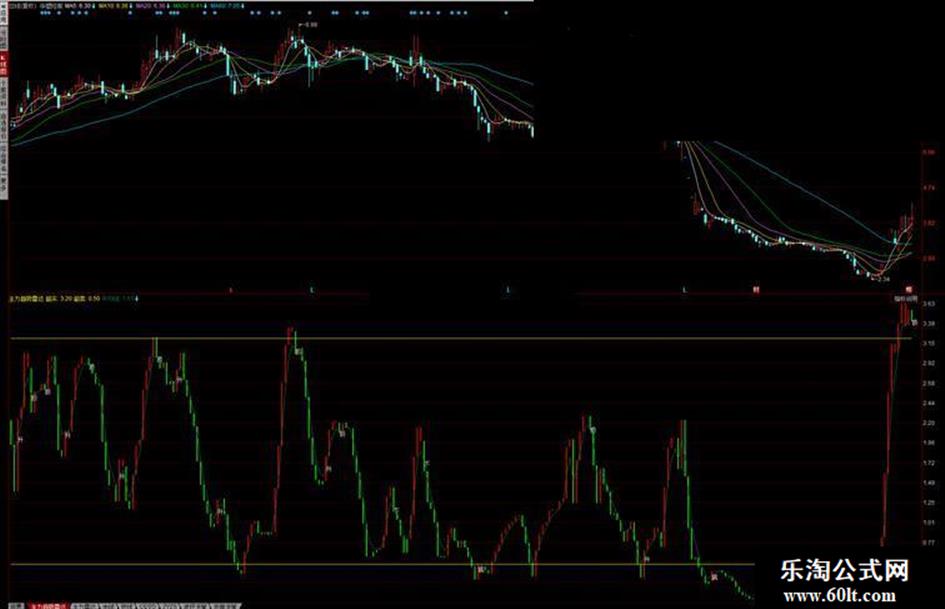Click the 超卖 0.50 indicator value
The image size is (945, 609).
point(87,298)
